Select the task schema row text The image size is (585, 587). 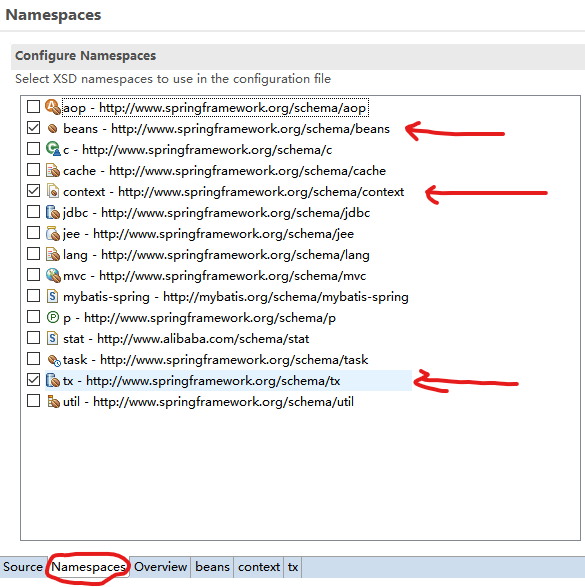216,360
